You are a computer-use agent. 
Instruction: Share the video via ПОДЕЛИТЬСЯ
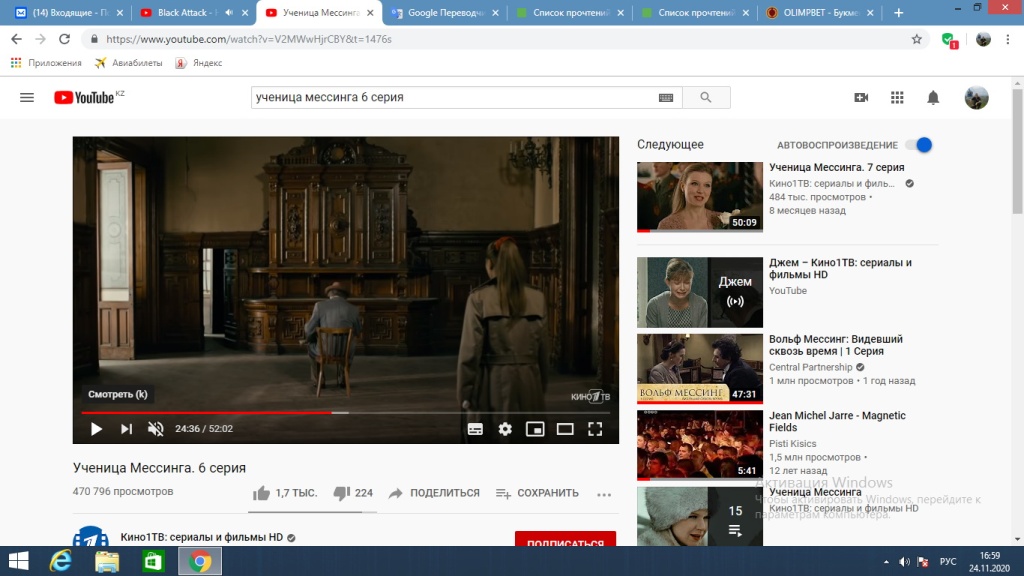434,493
